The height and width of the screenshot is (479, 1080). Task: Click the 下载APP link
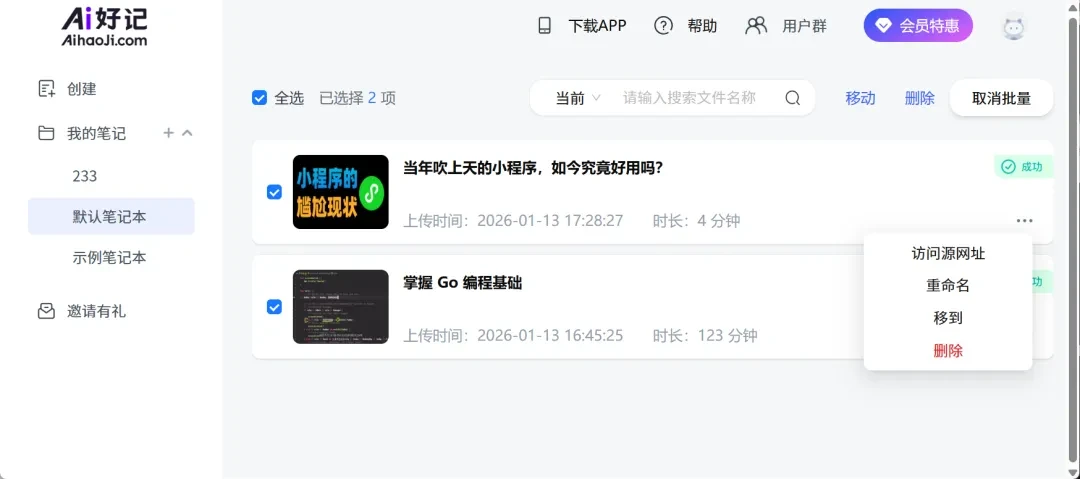coord(597,26)
